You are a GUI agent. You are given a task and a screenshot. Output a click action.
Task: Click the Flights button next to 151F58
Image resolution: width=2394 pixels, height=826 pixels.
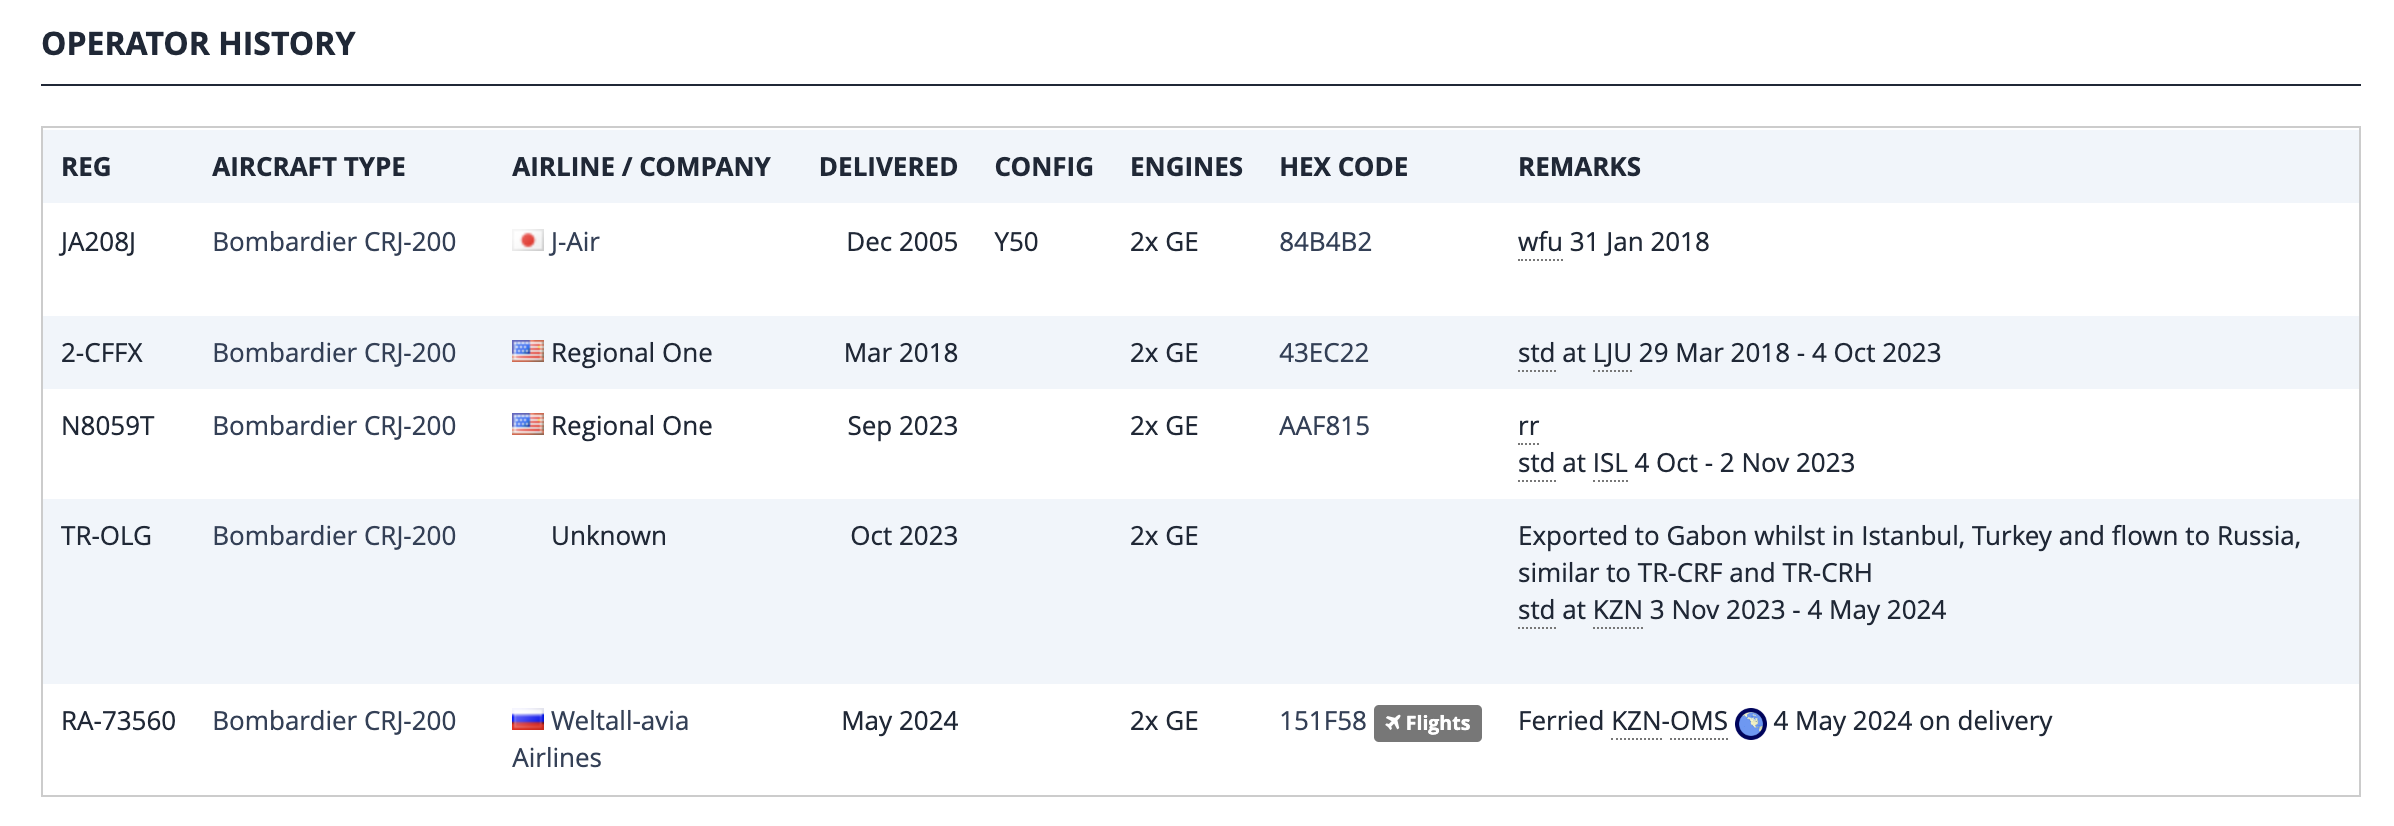[x=1427, y=723]
